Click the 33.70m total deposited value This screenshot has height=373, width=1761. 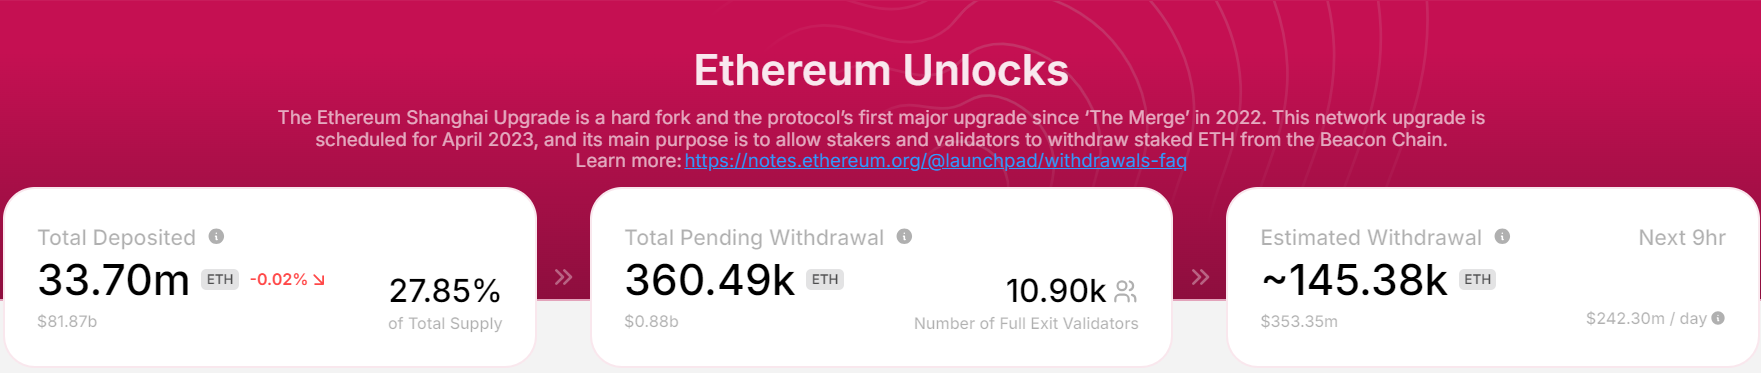tap(114, 280)
